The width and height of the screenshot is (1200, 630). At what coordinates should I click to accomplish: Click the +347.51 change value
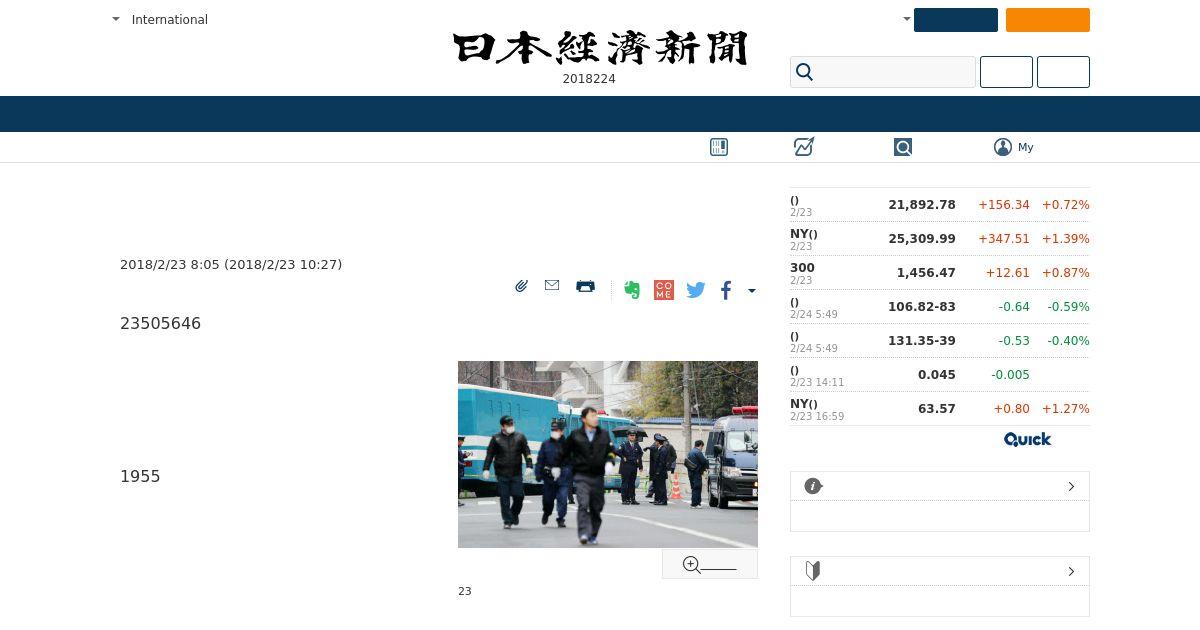pyautogui.click(x=1004, y=239)
